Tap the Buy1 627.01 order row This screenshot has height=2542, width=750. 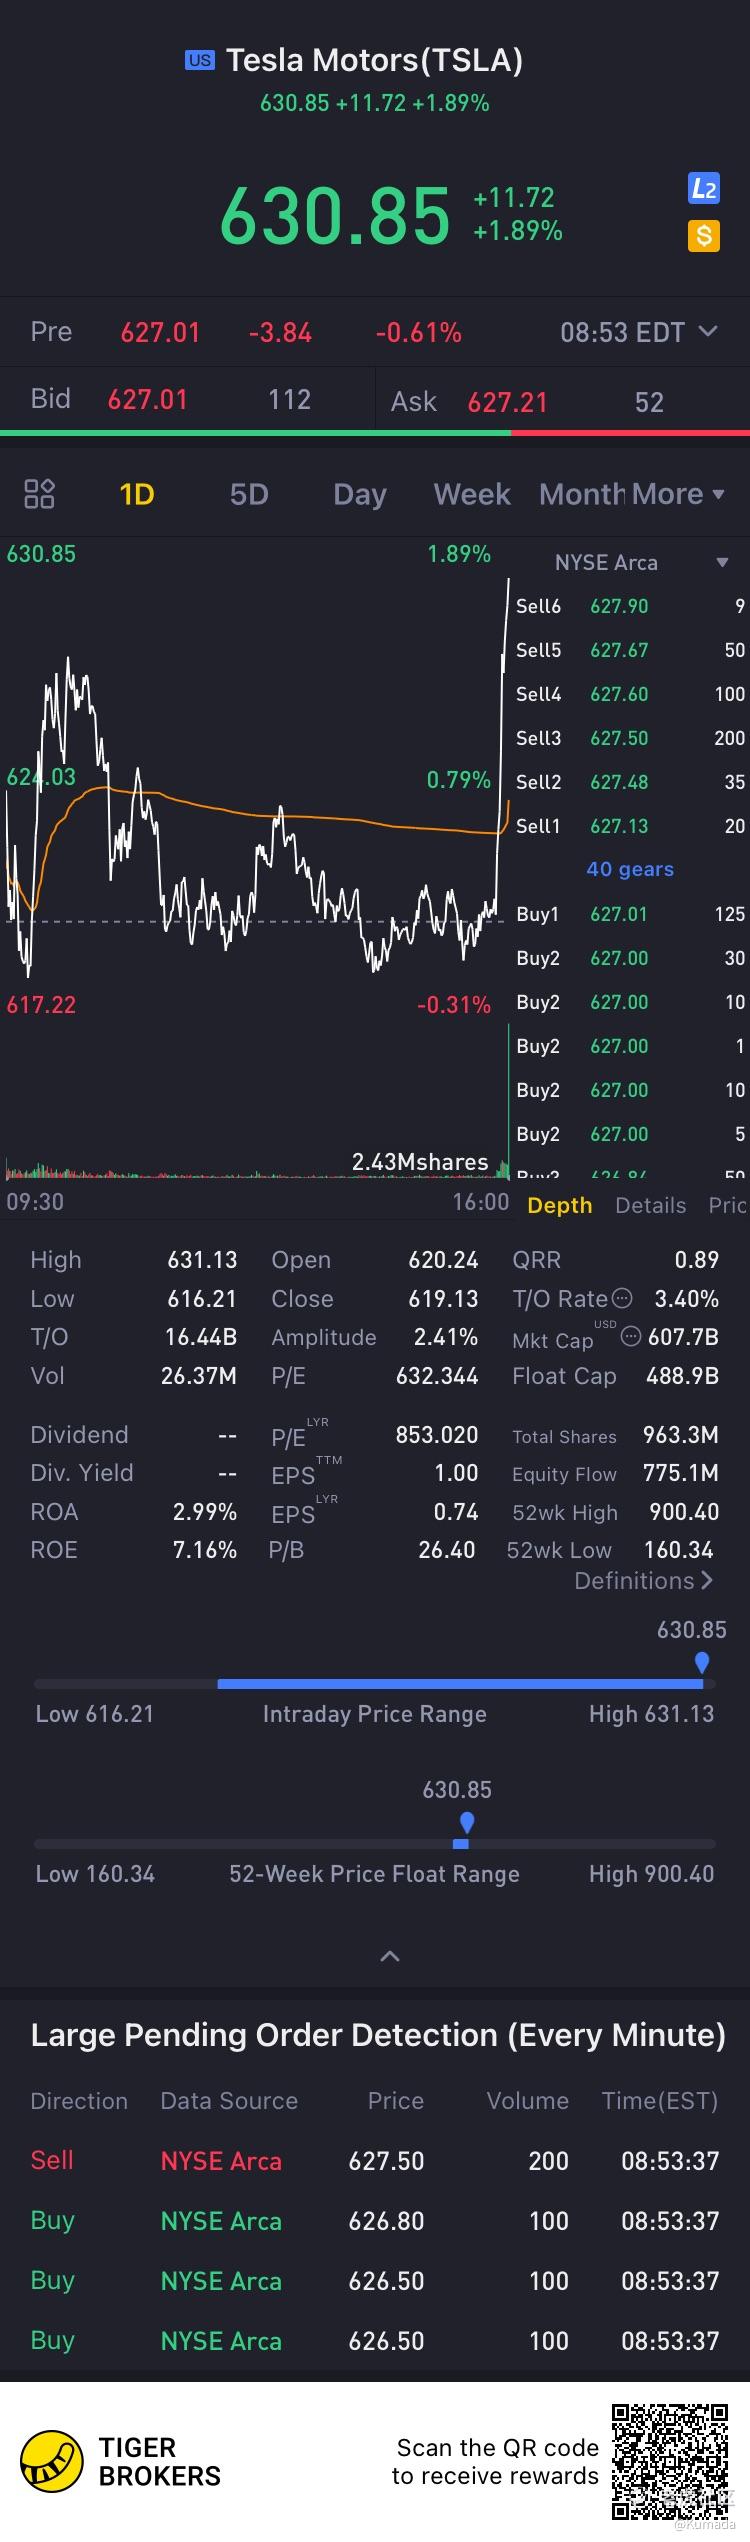[x=630, y=914]
